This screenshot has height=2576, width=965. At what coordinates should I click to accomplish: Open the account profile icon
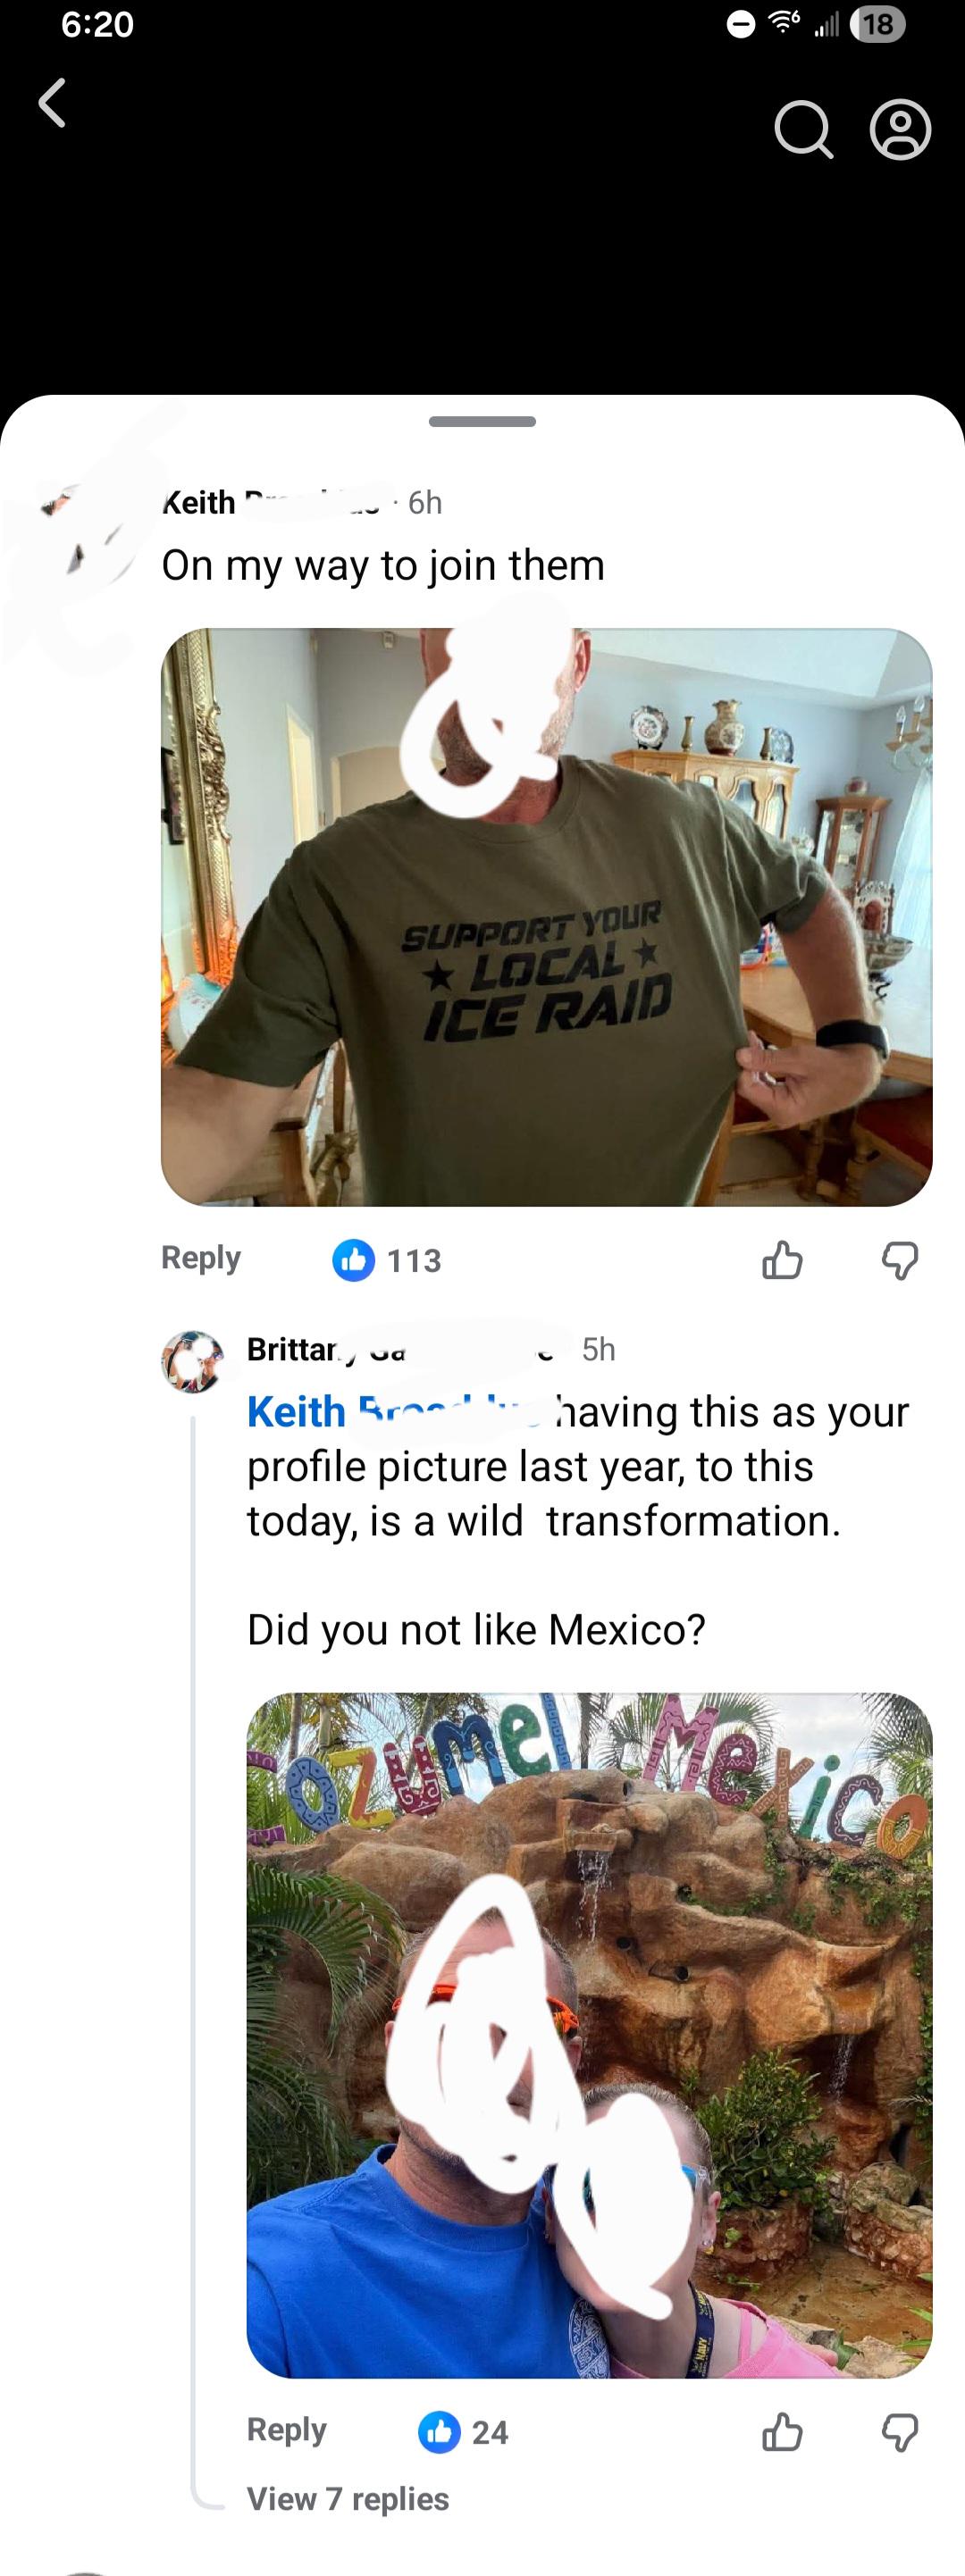coord(900,130)
